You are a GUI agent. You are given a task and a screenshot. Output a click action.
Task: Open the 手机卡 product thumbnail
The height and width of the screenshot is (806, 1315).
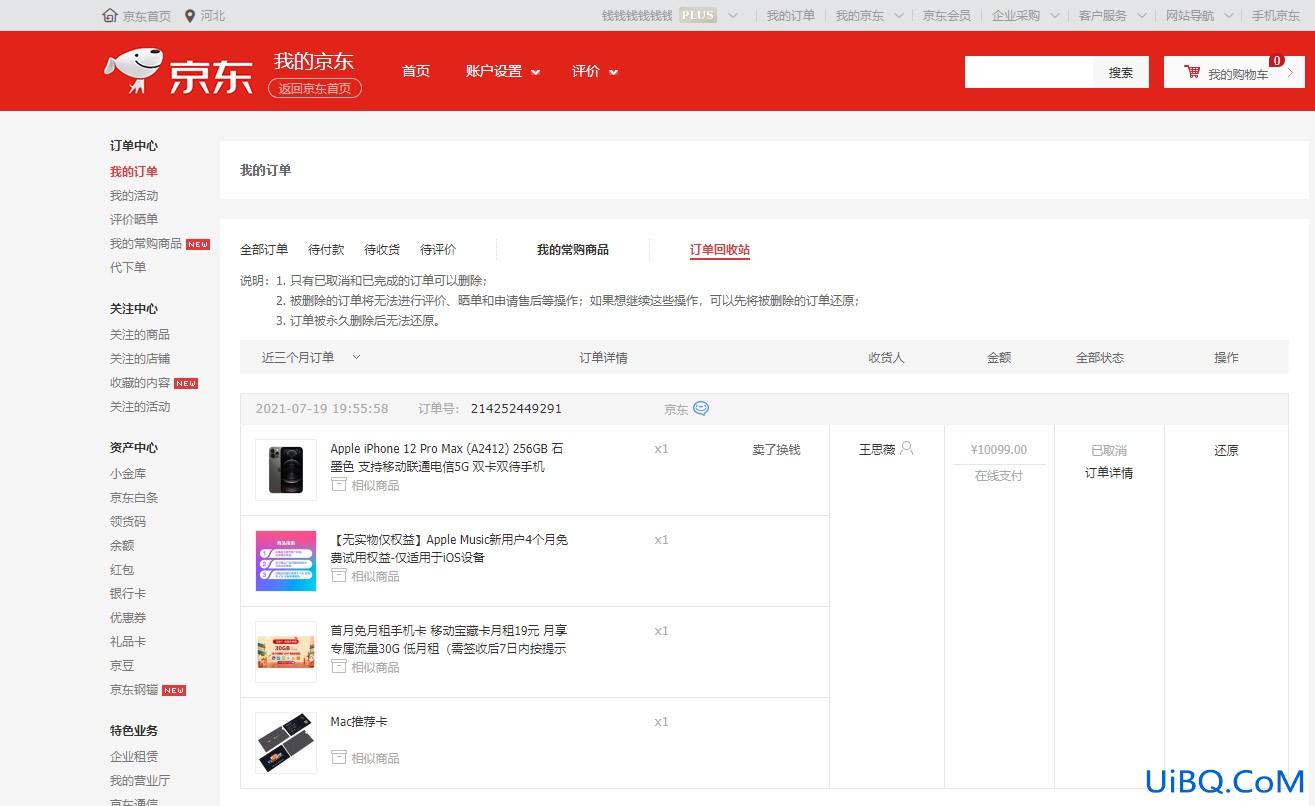pos(286,651)
